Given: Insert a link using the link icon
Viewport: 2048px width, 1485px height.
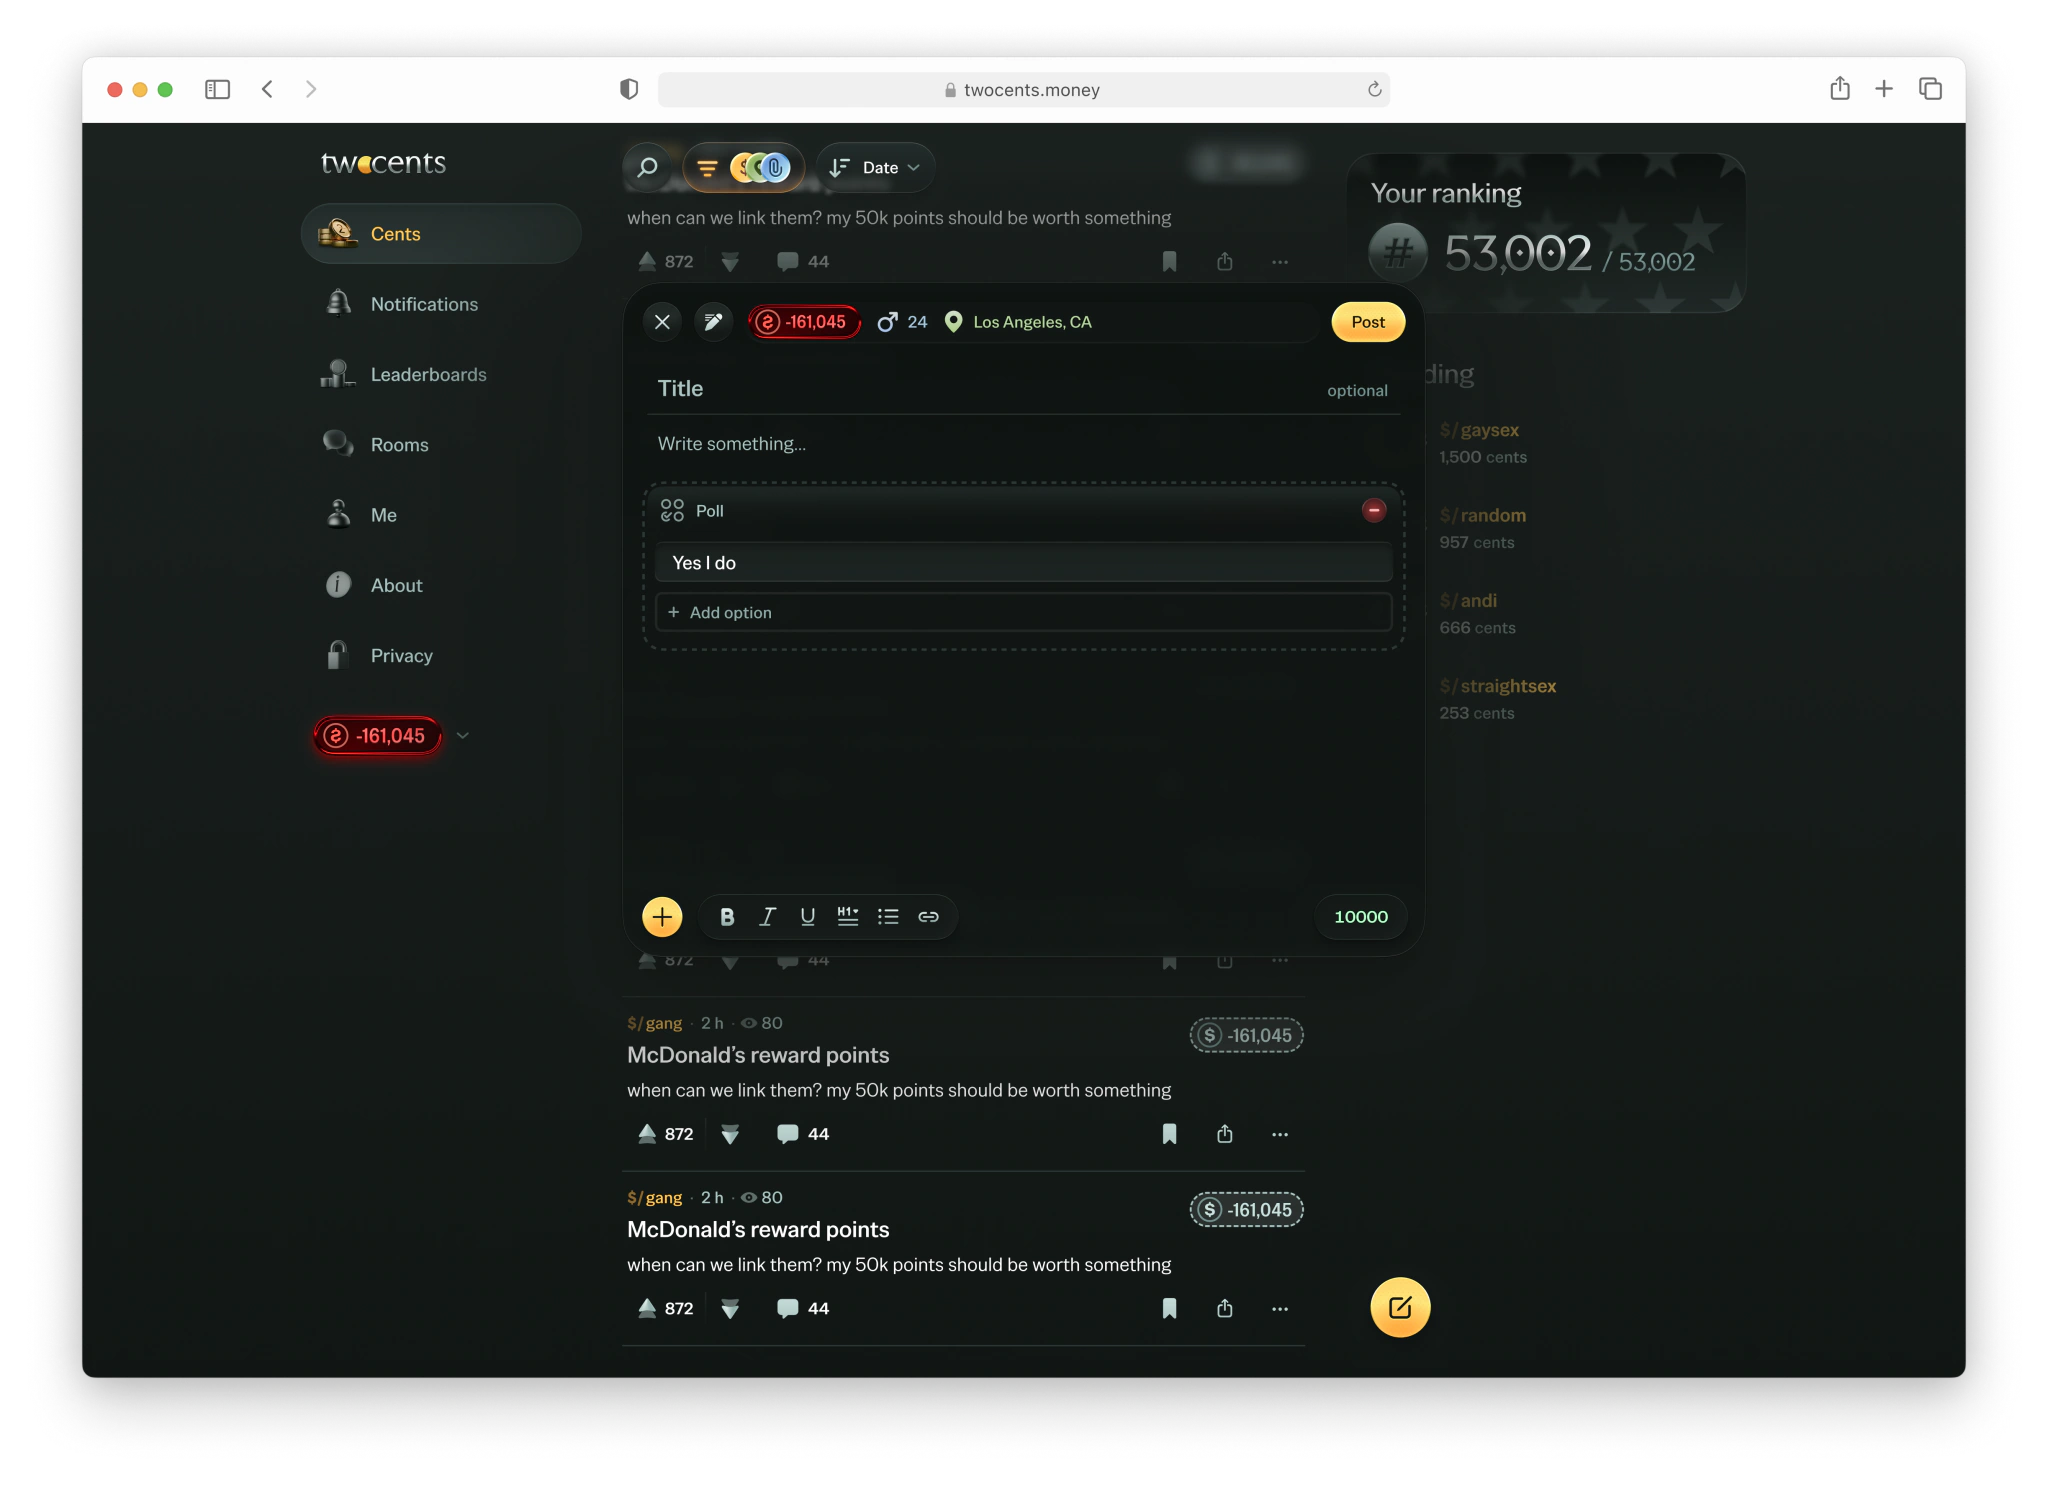Looking at the screenshot, I should pyautogui.click(x=928, y=916).
